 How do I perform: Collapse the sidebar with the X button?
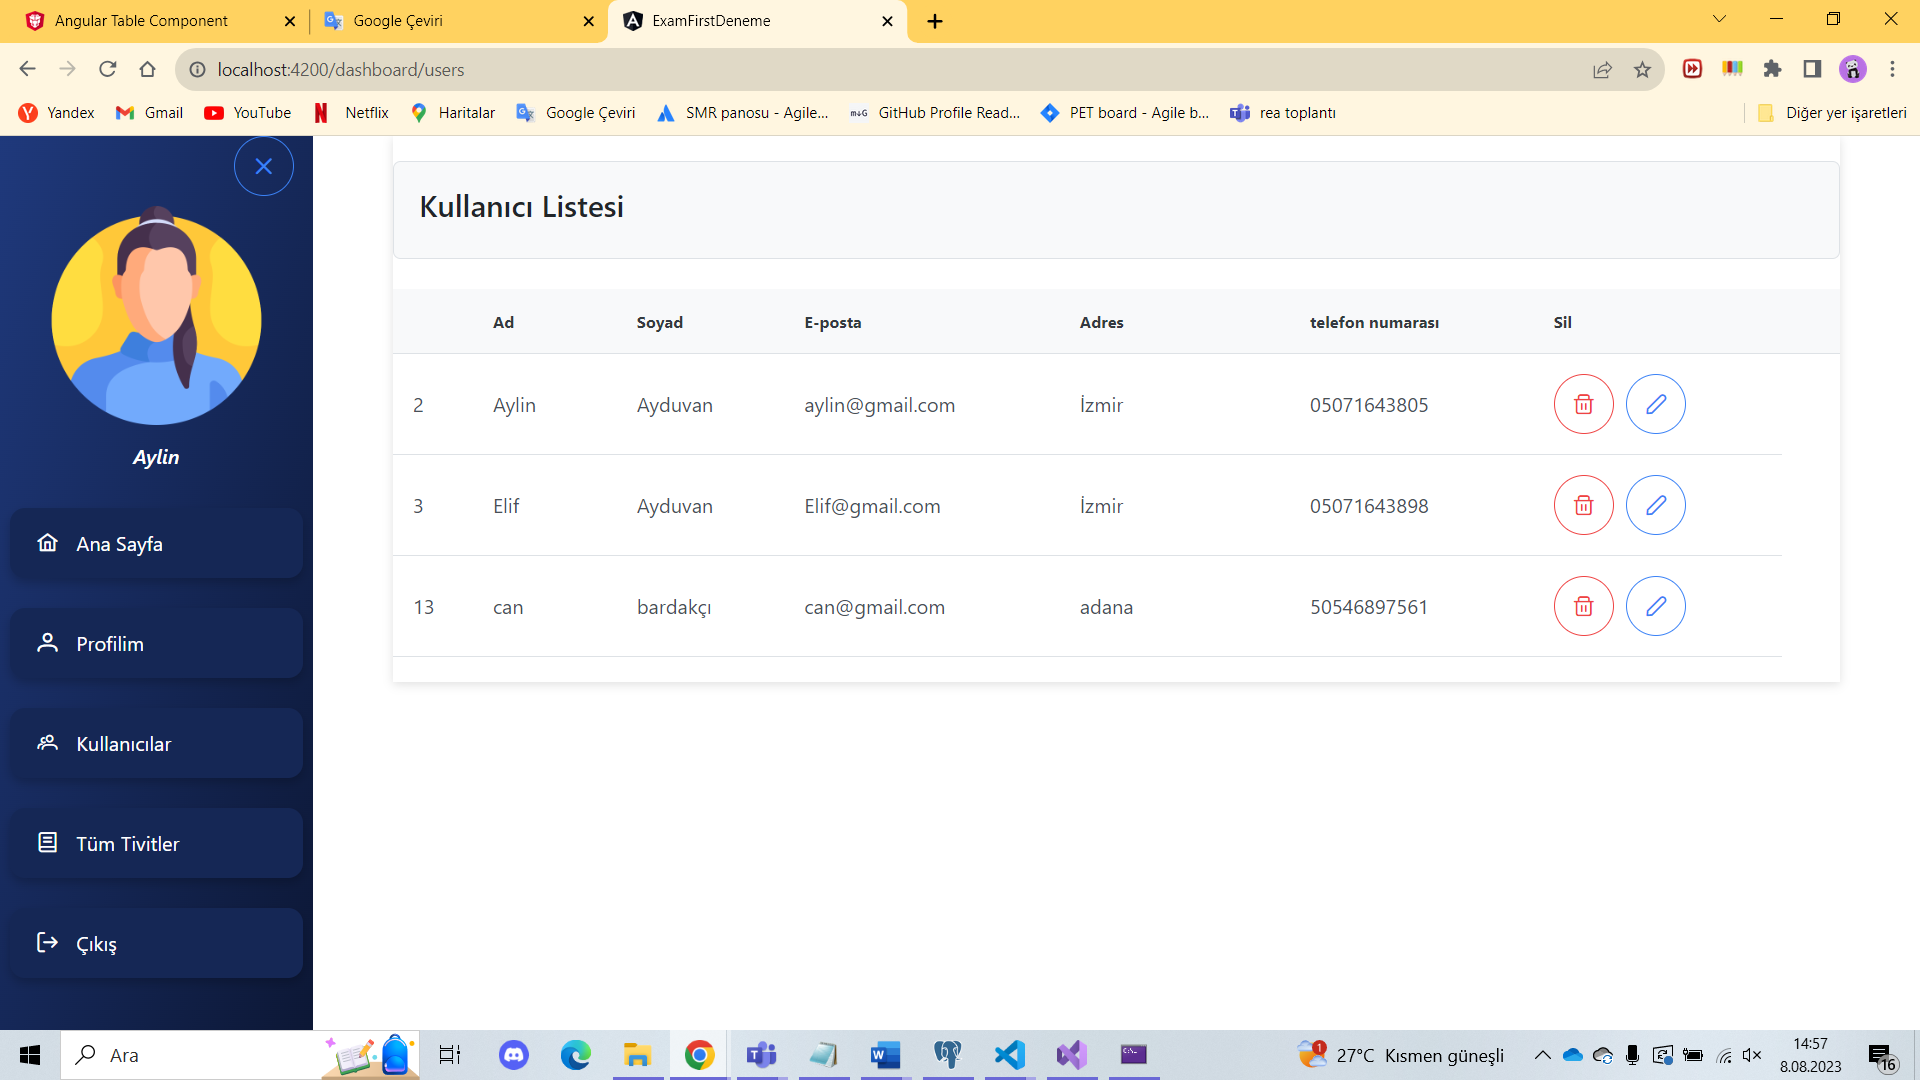pos(263,166)
